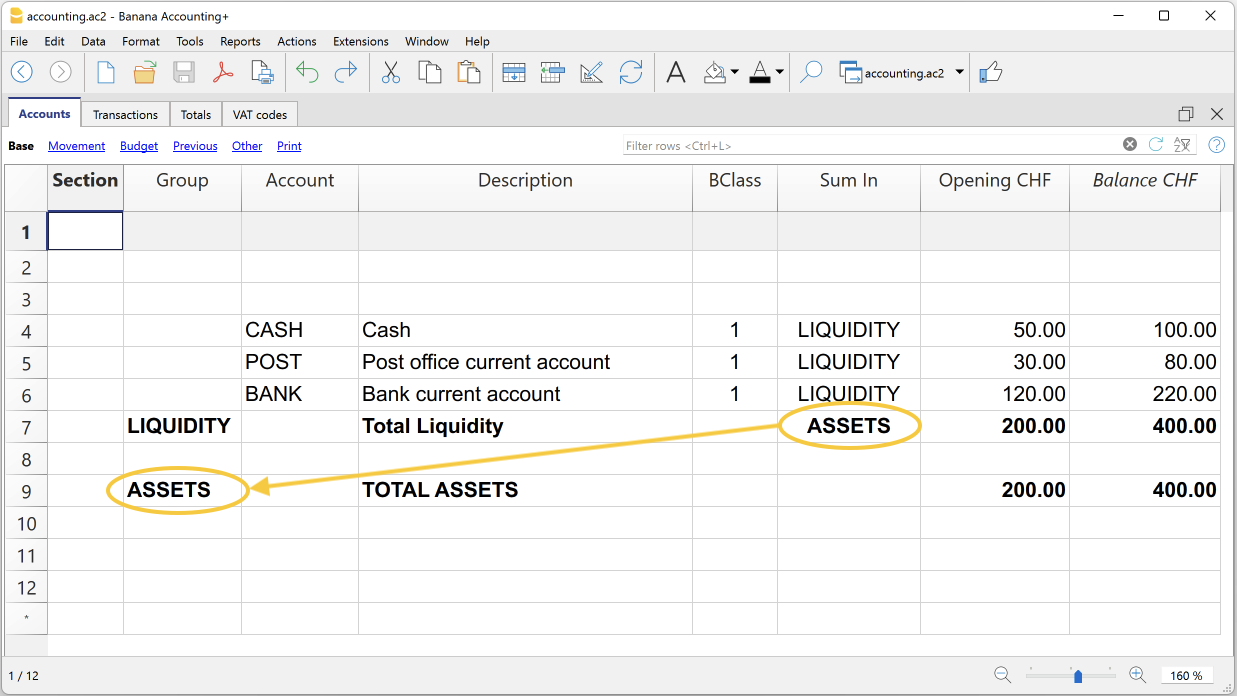This screenshot has width=1237, height=696.
Task: Clear the filter rows field with X icon
Action: (x=1130, y=144)
